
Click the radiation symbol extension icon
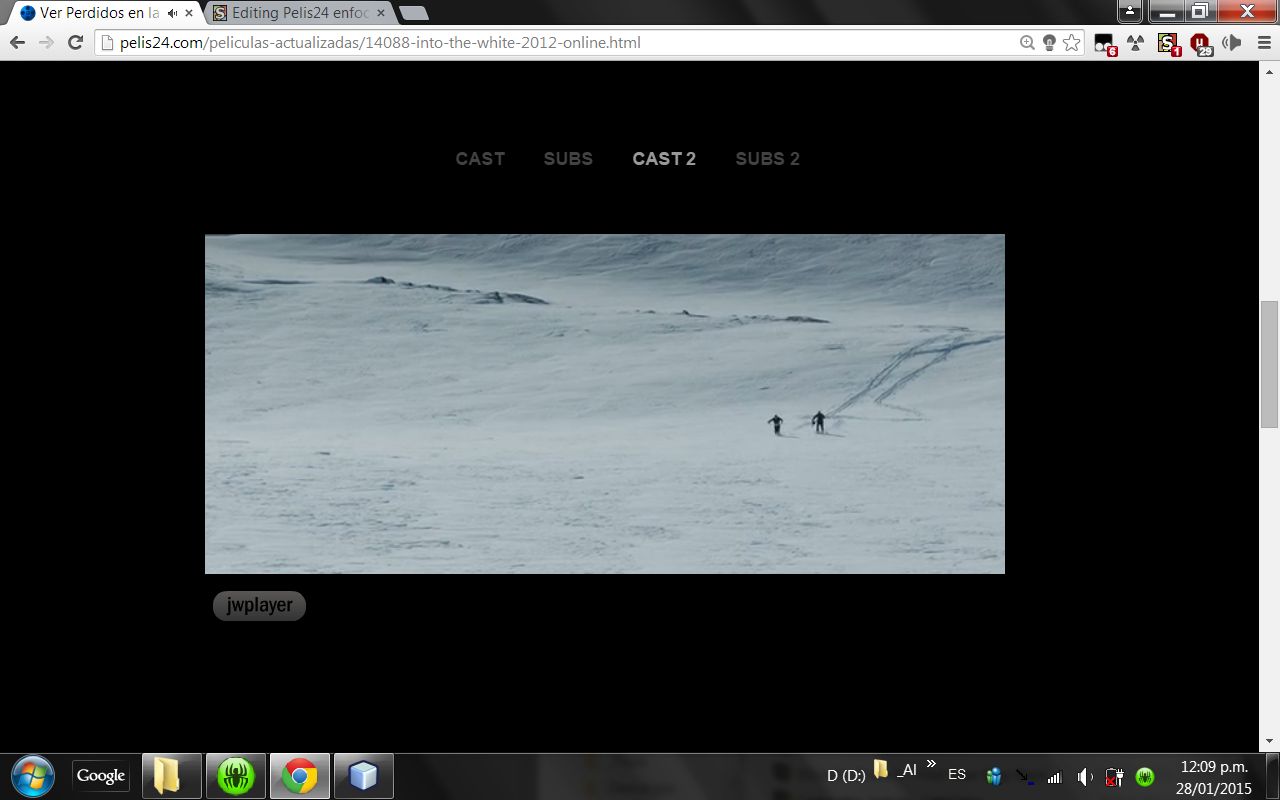coord(1135,43)
